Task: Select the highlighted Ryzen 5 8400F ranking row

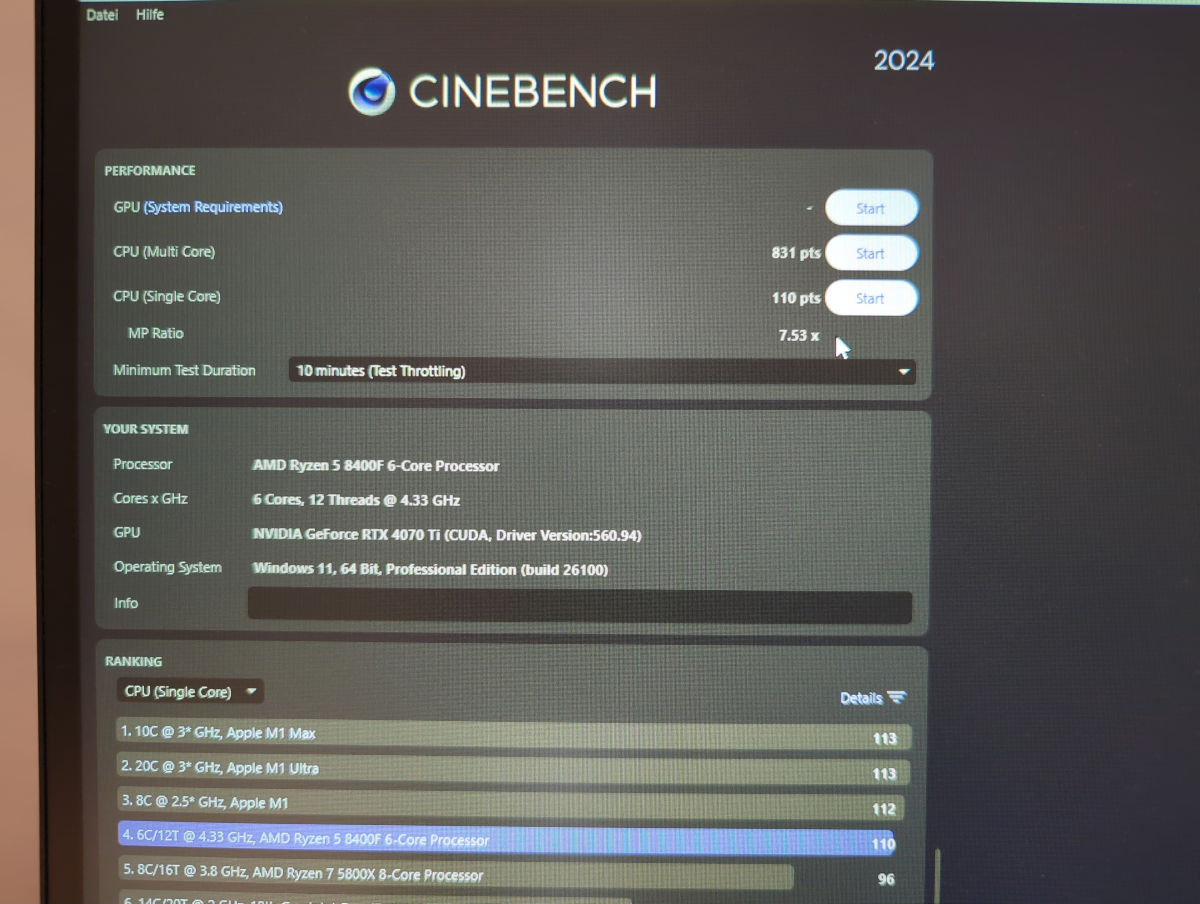Action: click(506, 840)
